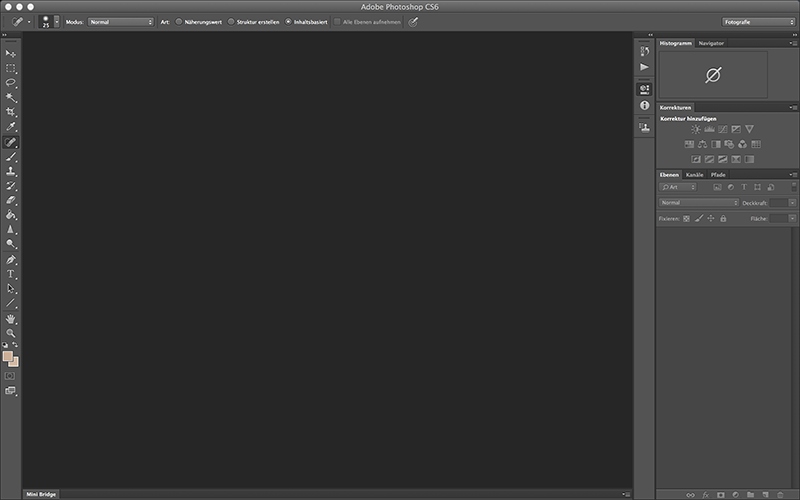Open the brush picker dropdown arrow
The height and width of the screenshot is (500, 800).
point(57,21)
